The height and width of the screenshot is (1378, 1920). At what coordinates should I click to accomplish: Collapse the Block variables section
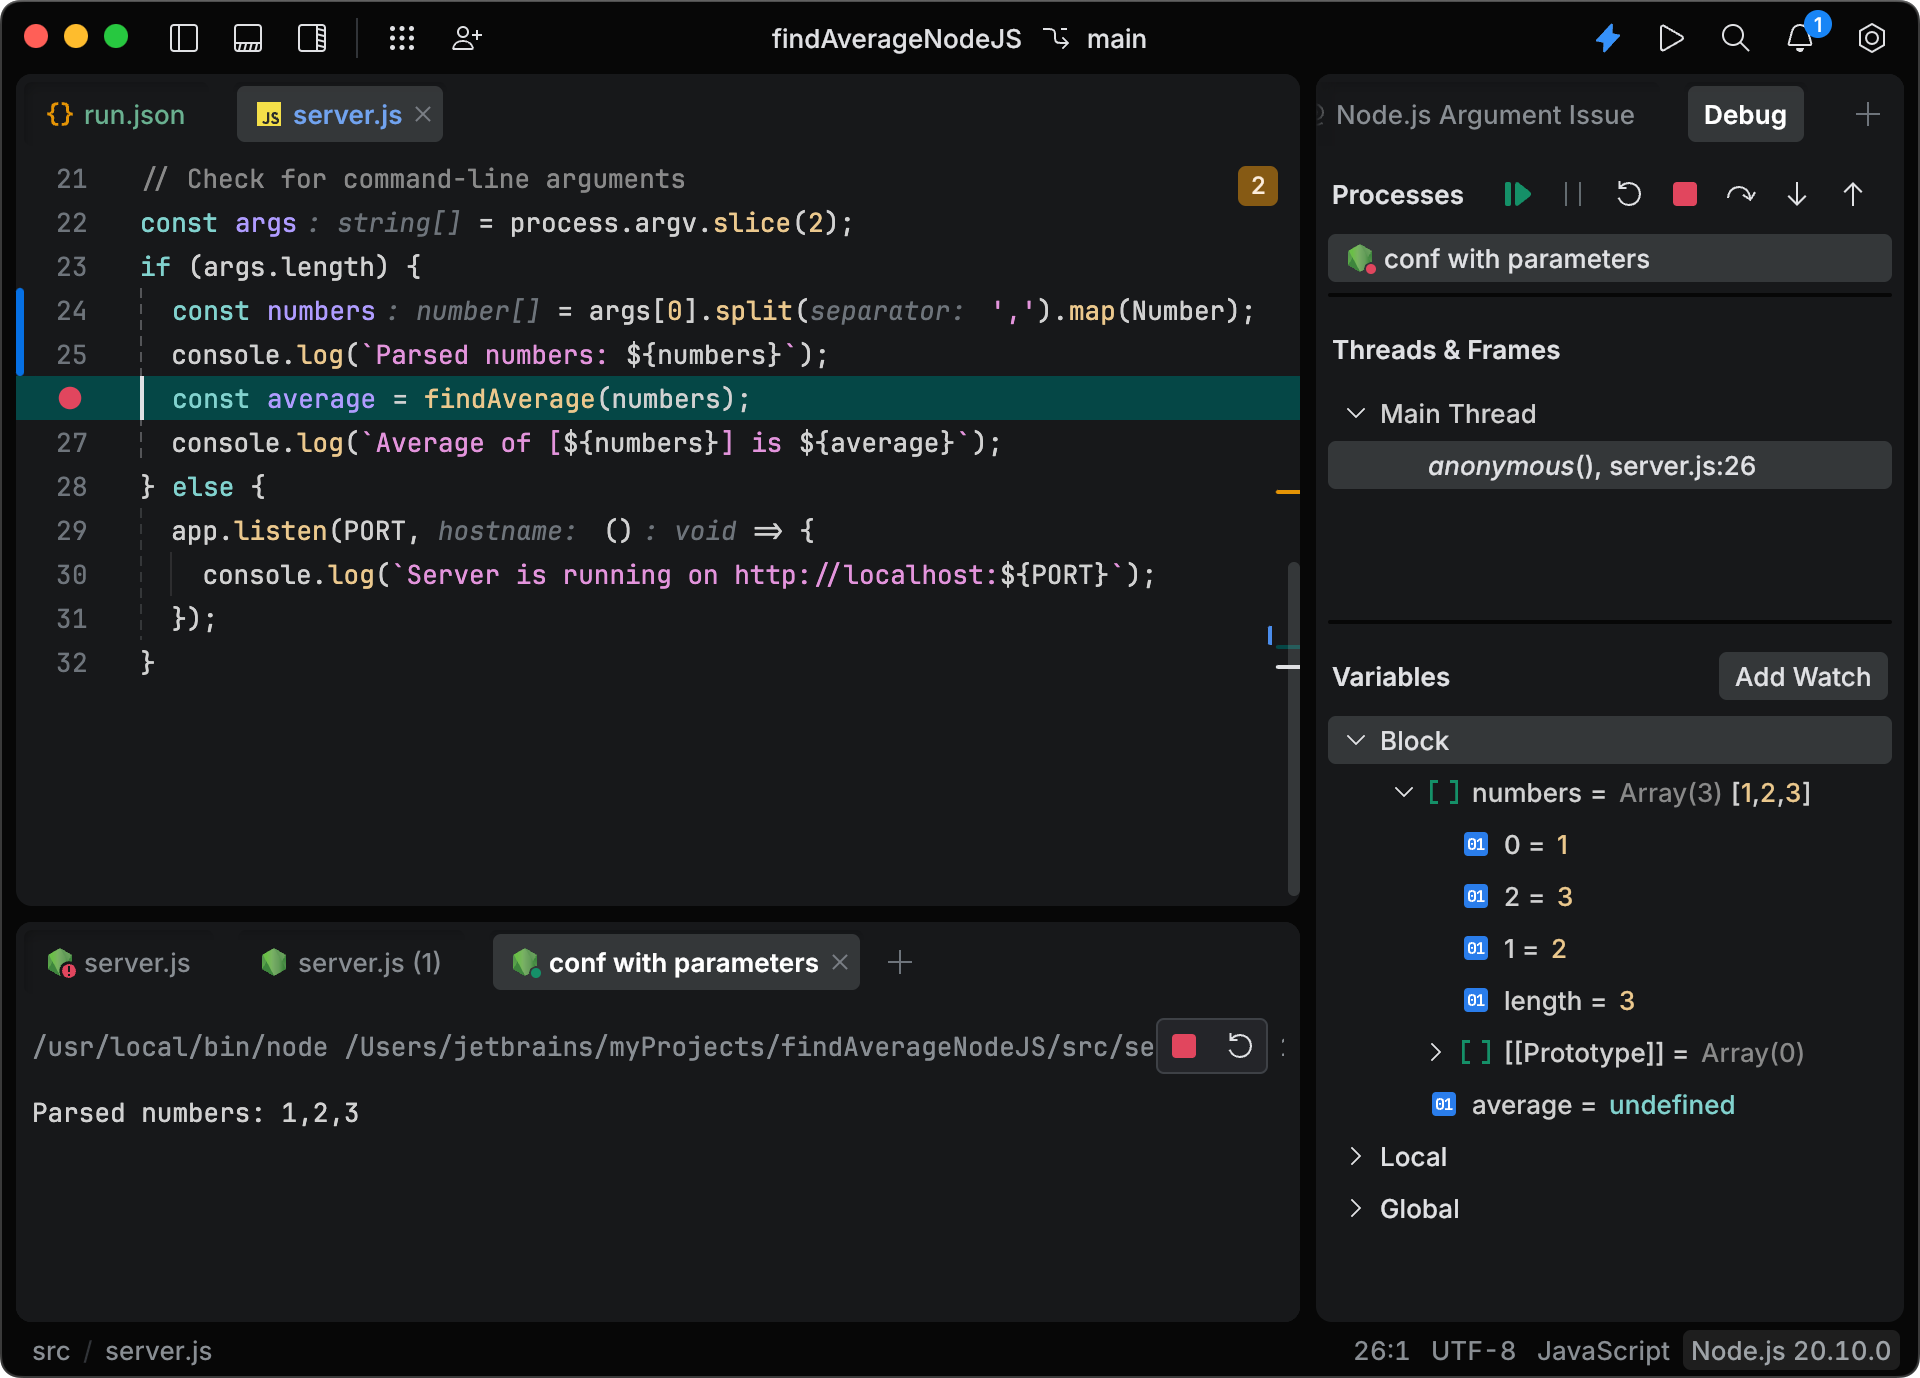coord(1356,741)
